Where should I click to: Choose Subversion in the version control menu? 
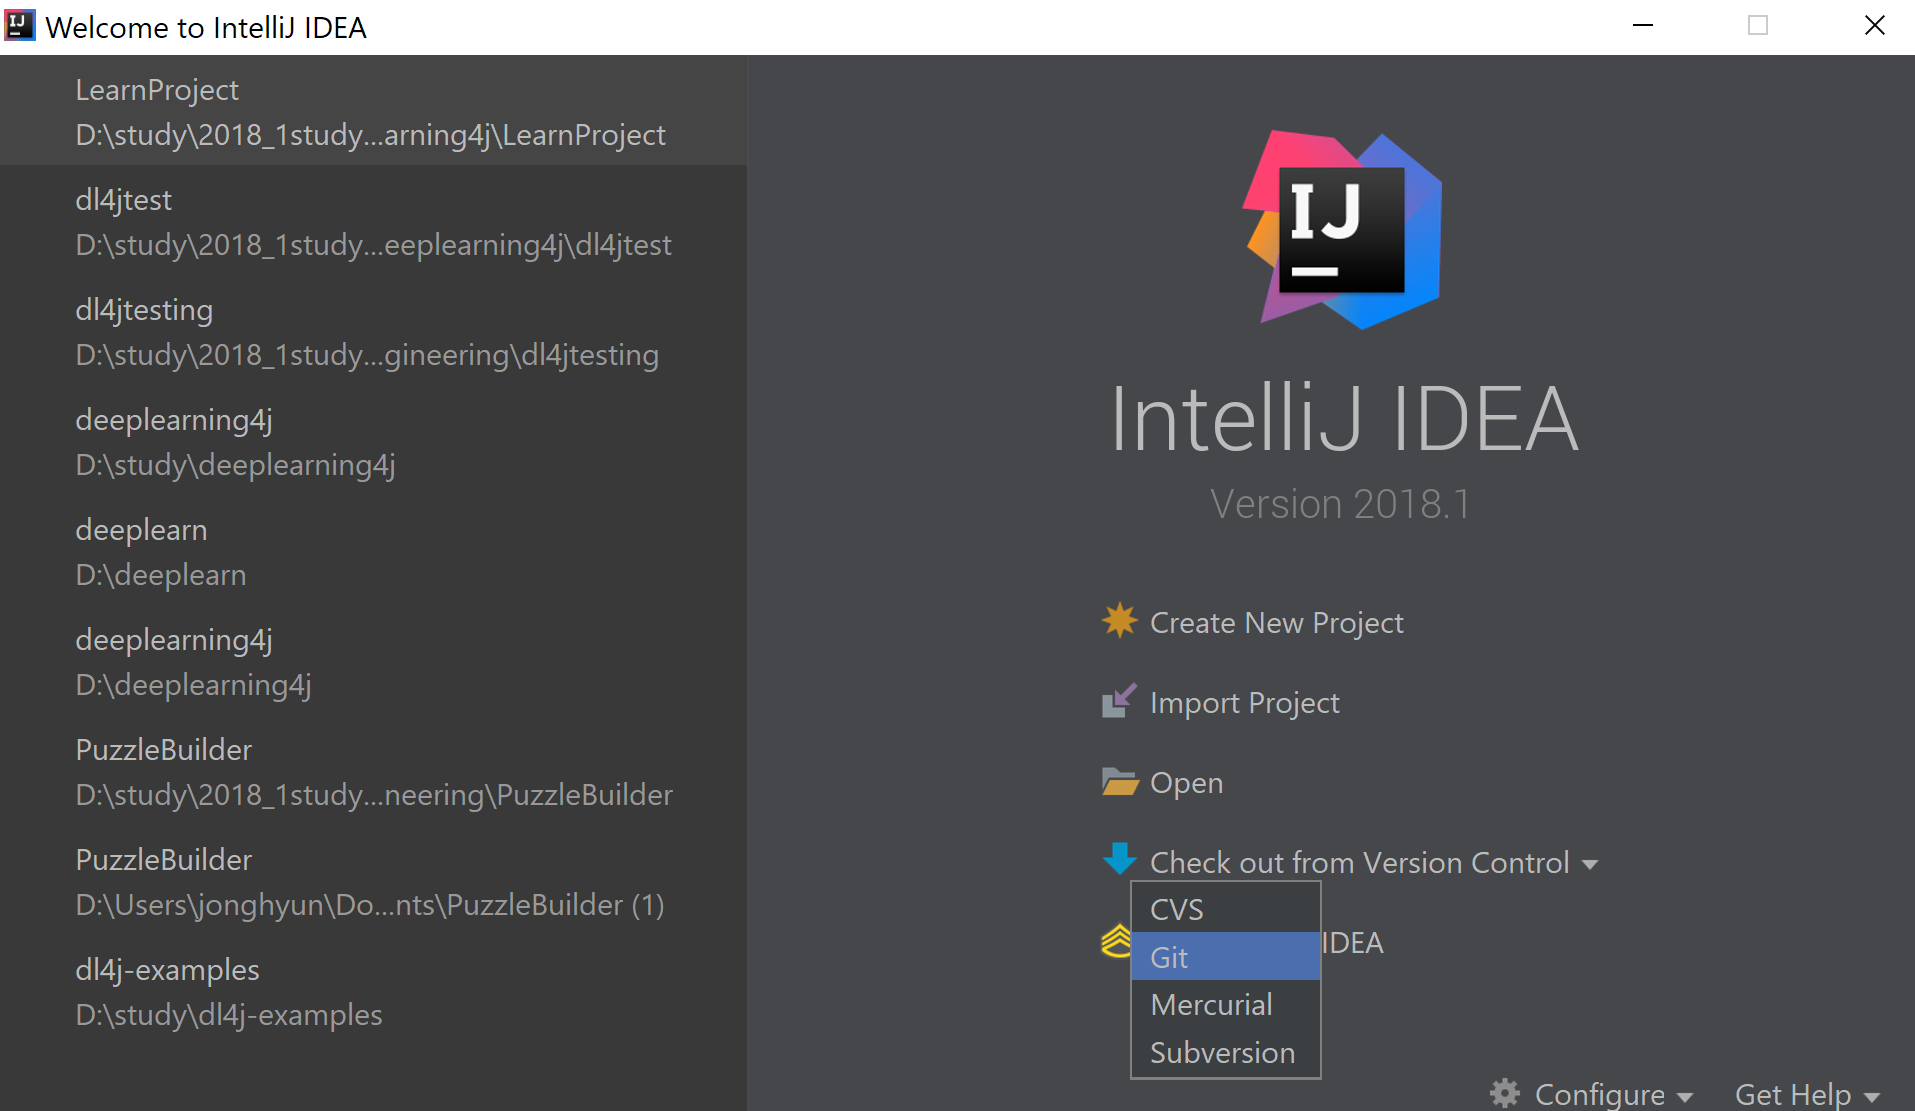(1222, 1052)
